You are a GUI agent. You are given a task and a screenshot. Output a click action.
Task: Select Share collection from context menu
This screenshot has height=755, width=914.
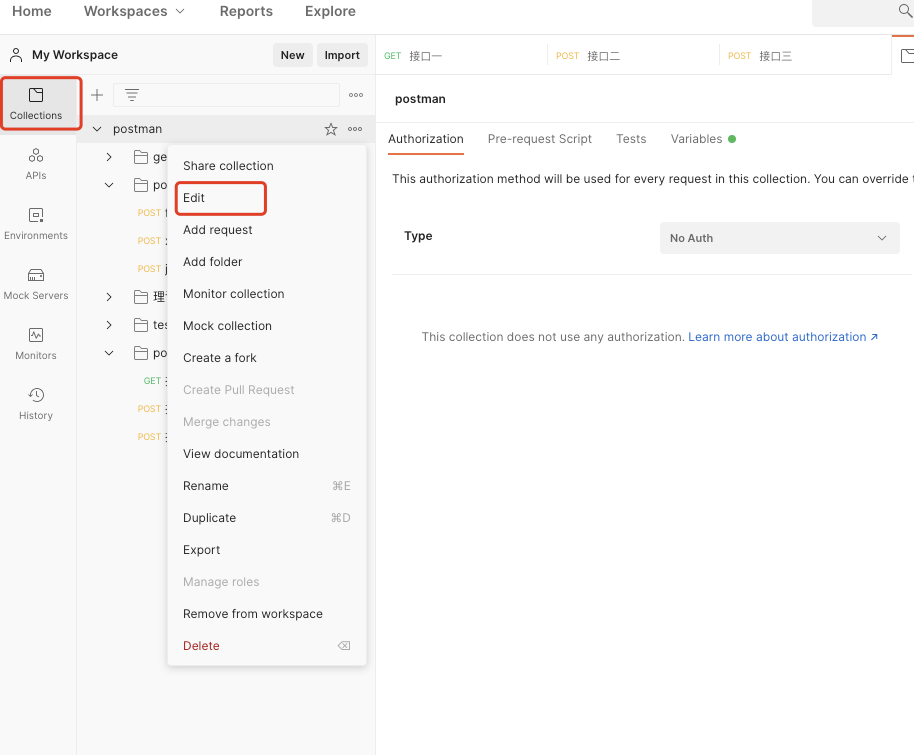click(267, 166)
